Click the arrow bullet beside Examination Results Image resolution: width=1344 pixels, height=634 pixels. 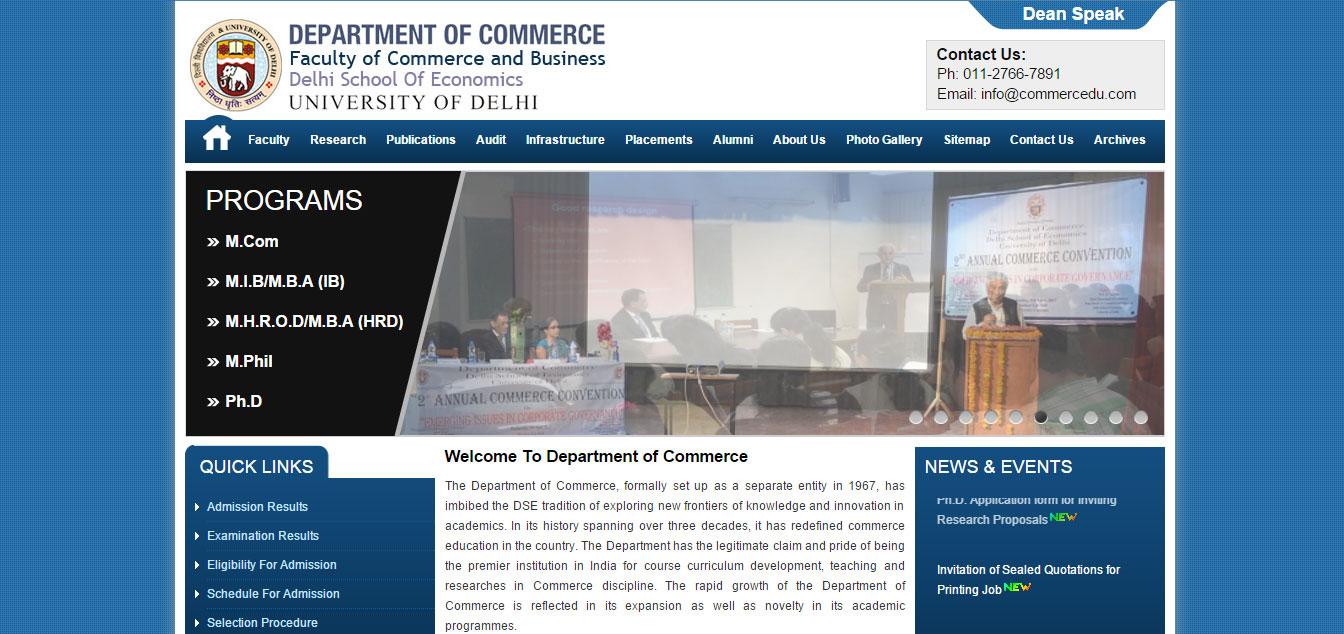tap(197, 536)
